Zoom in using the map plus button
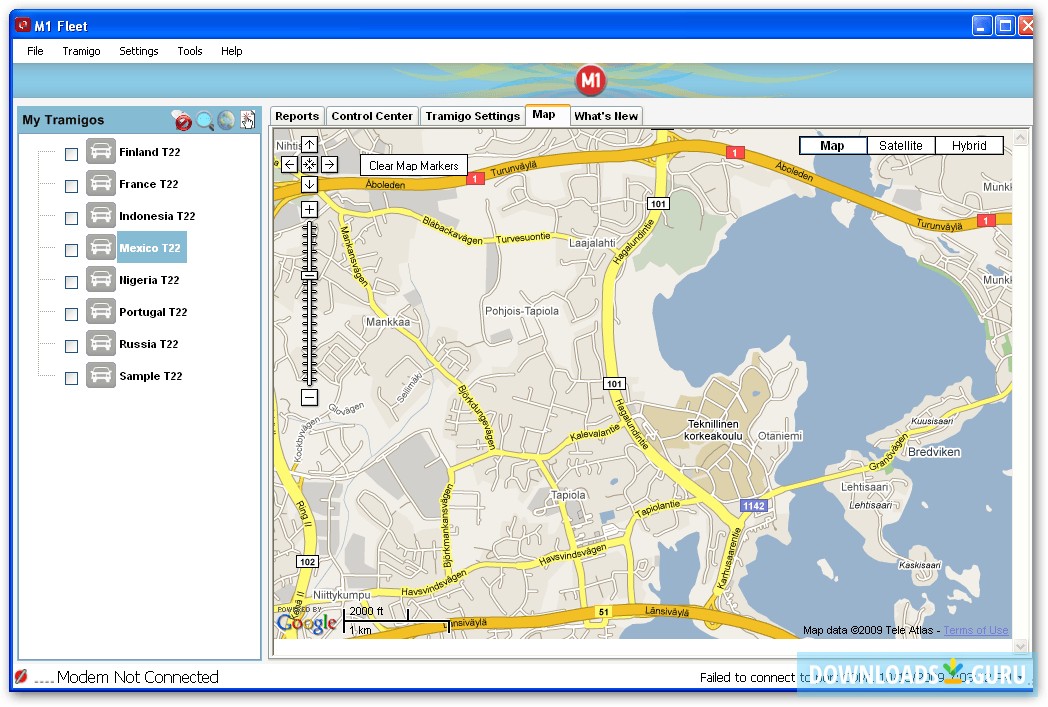1048x707 pixels. tap(309, 210)
